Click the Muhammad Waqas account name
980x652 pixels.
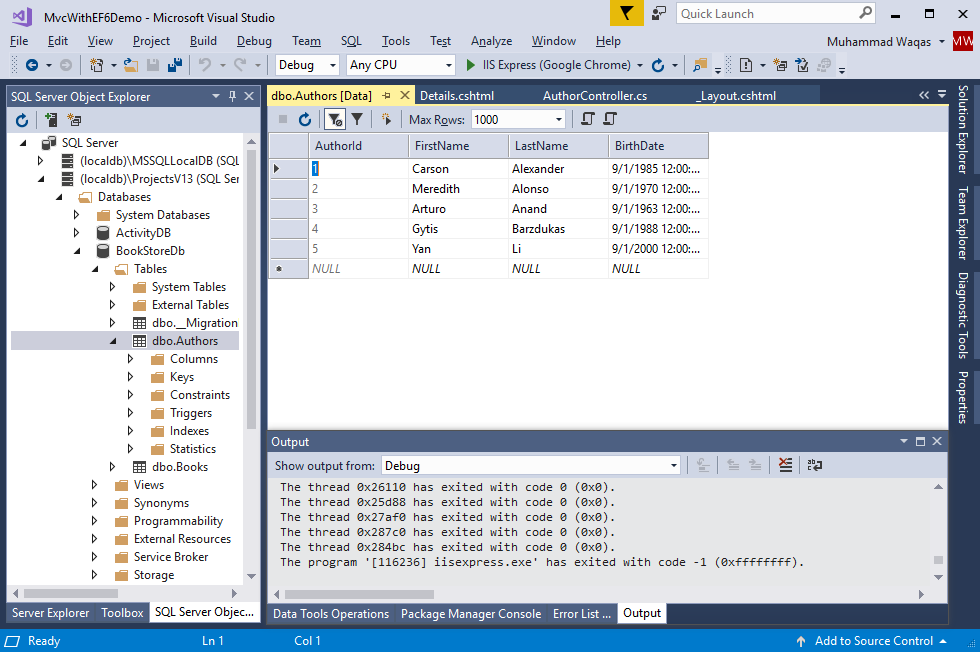click(878, 42)
